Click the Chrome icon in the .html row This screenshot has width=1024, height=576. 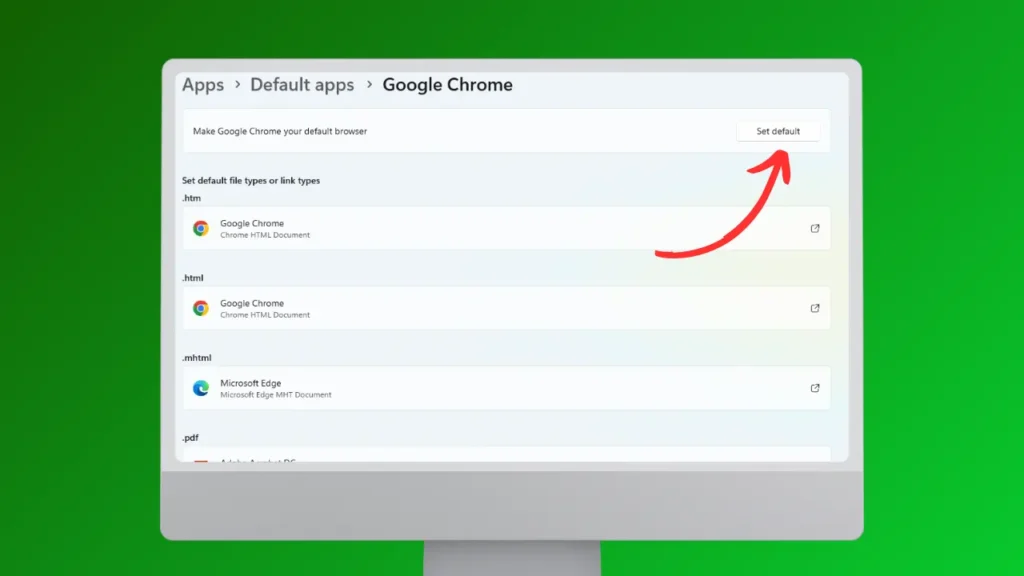pos(201,308)
